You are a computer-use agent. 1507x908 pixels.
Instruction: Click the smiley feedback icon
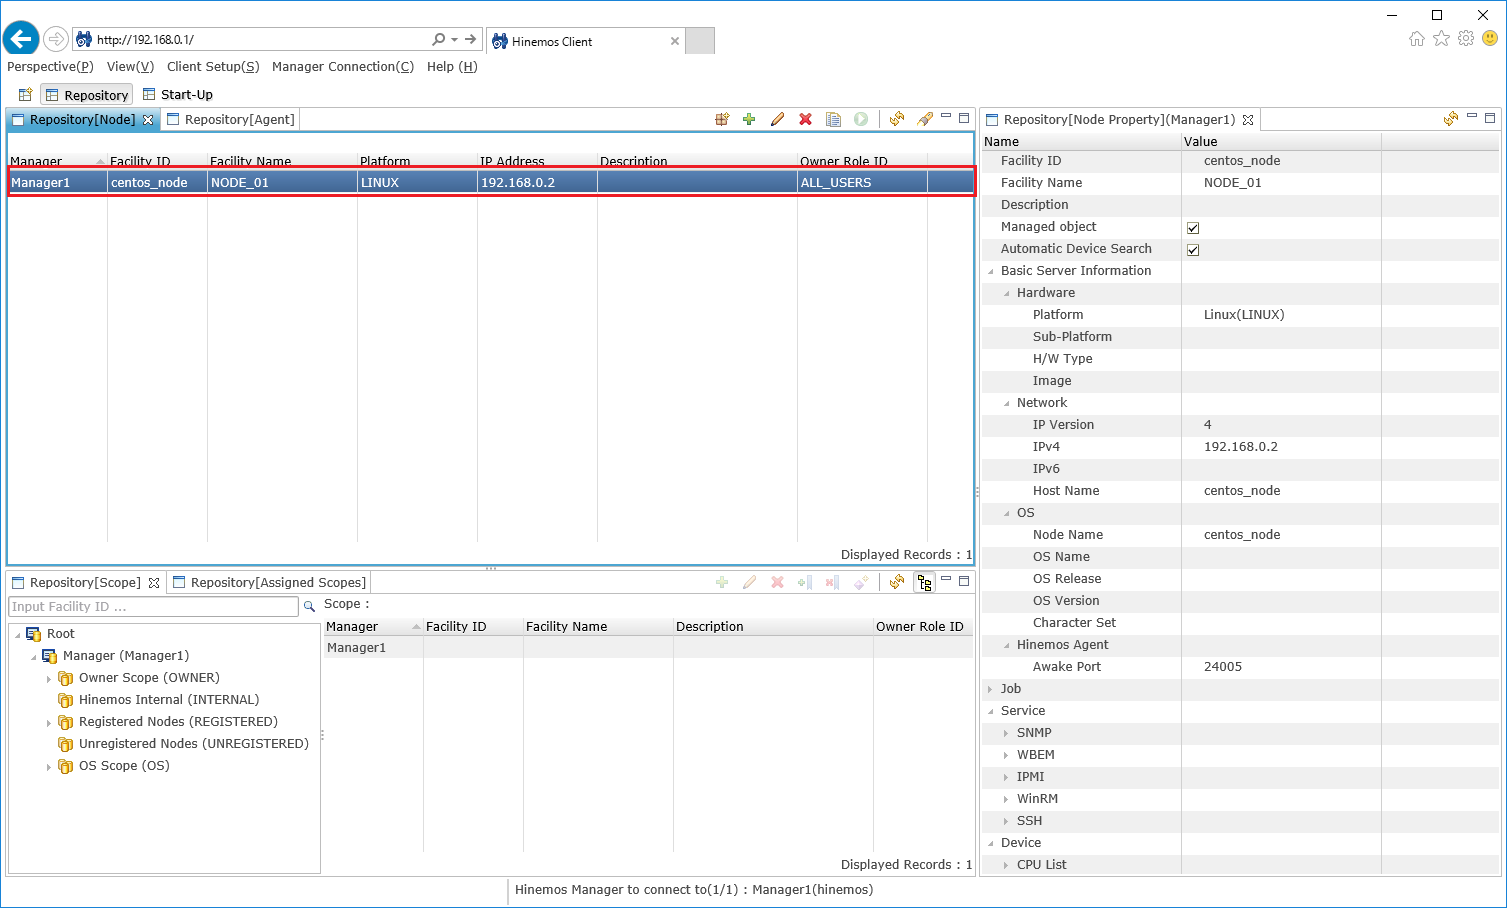click(1490, 39)
